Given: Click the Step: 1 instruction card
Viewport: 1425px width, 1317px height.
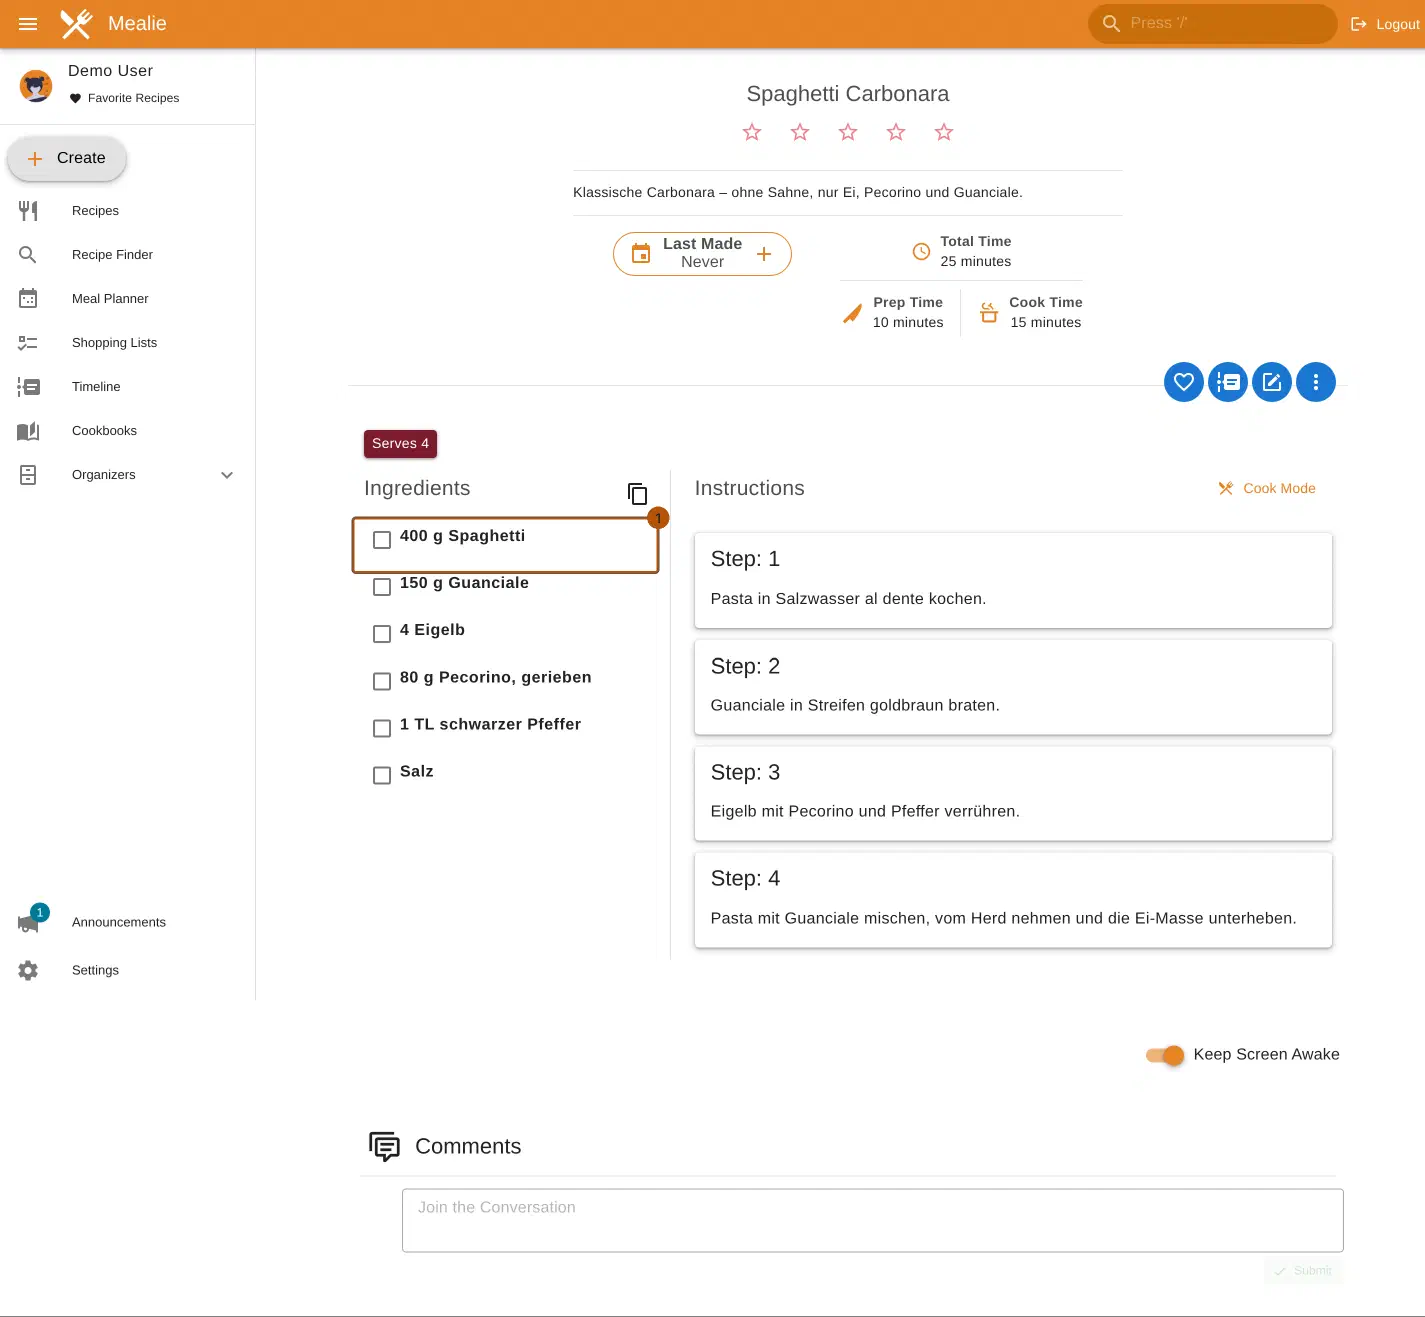Looking at the screenshot, I should [x=1013, y=580].
